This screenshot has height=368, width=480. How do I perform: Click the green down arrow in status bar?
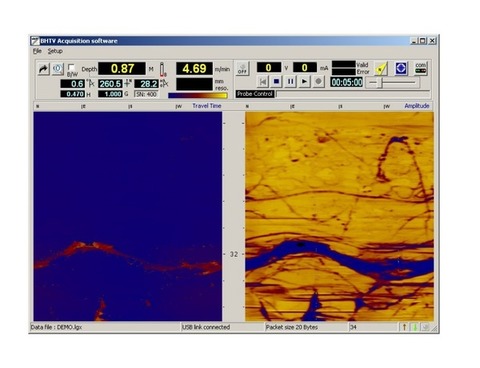tap(415, 327)
